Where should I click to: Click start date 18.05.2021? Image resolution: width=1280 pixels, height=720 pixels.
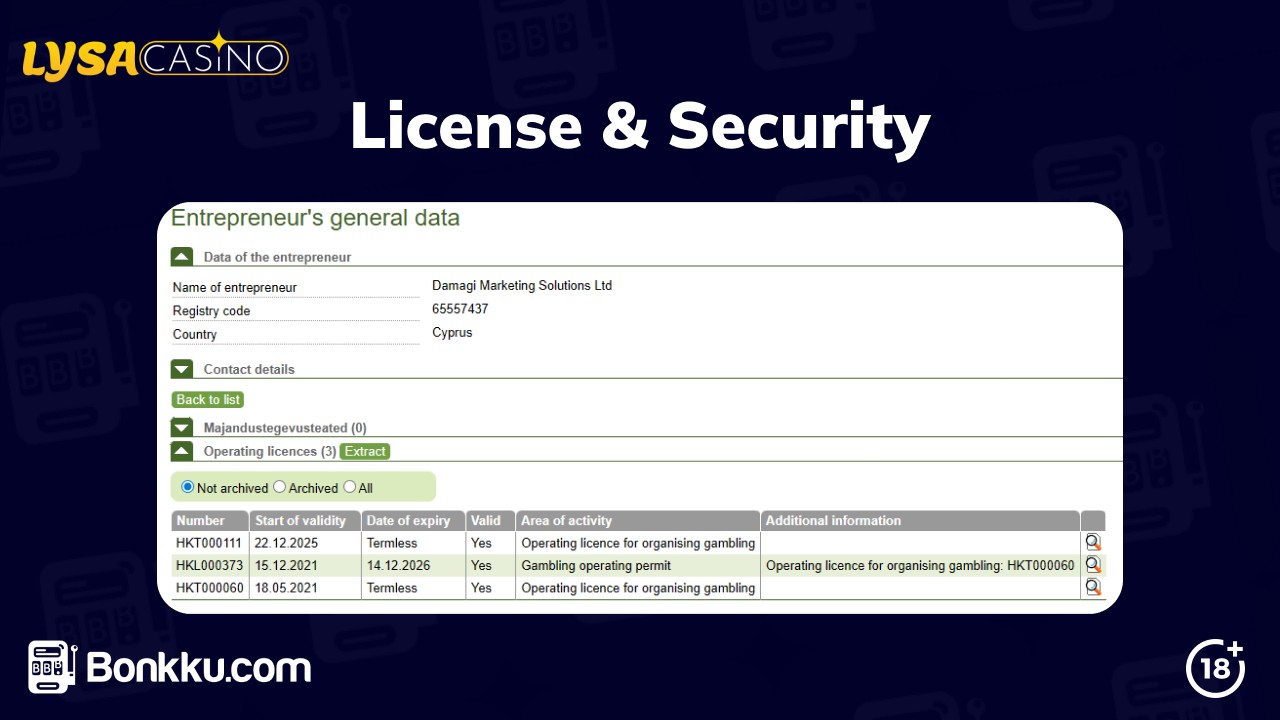(286, 588)
